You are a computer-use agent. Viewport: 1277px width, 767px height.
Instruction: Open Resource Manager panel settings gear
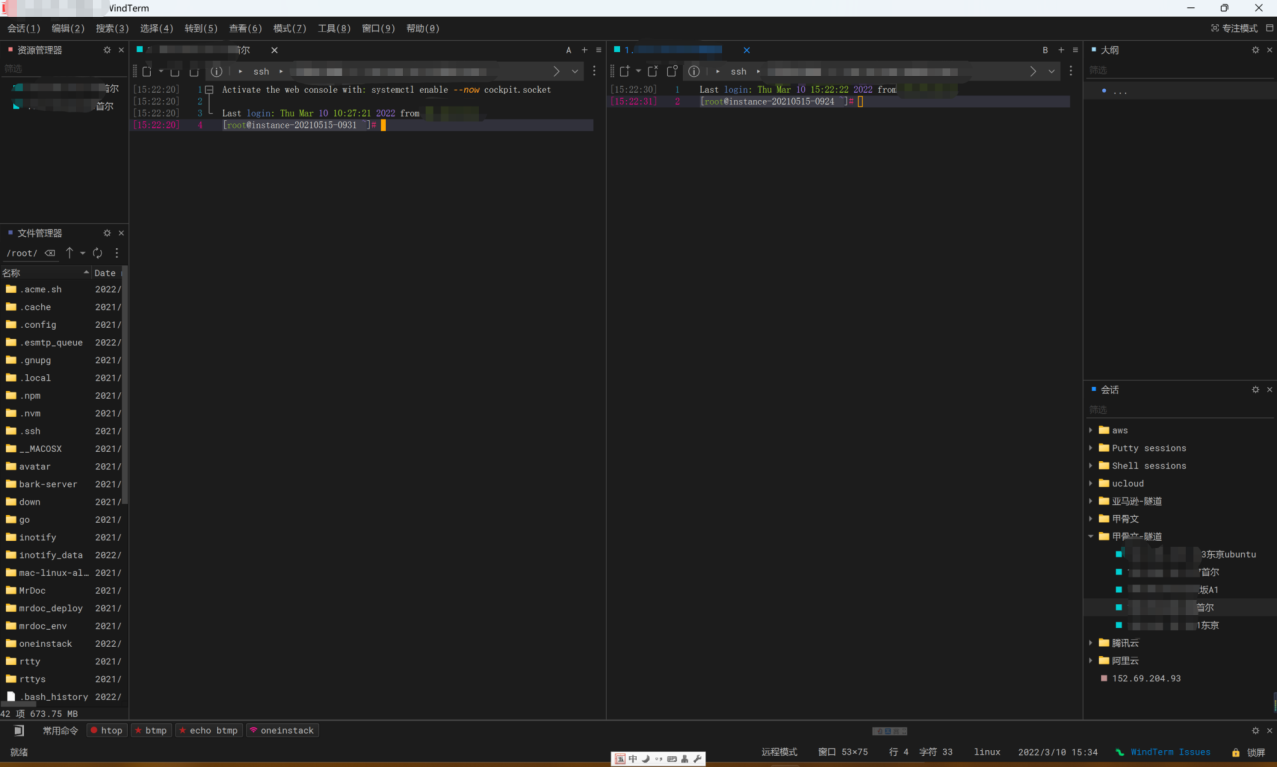point(107,50)
